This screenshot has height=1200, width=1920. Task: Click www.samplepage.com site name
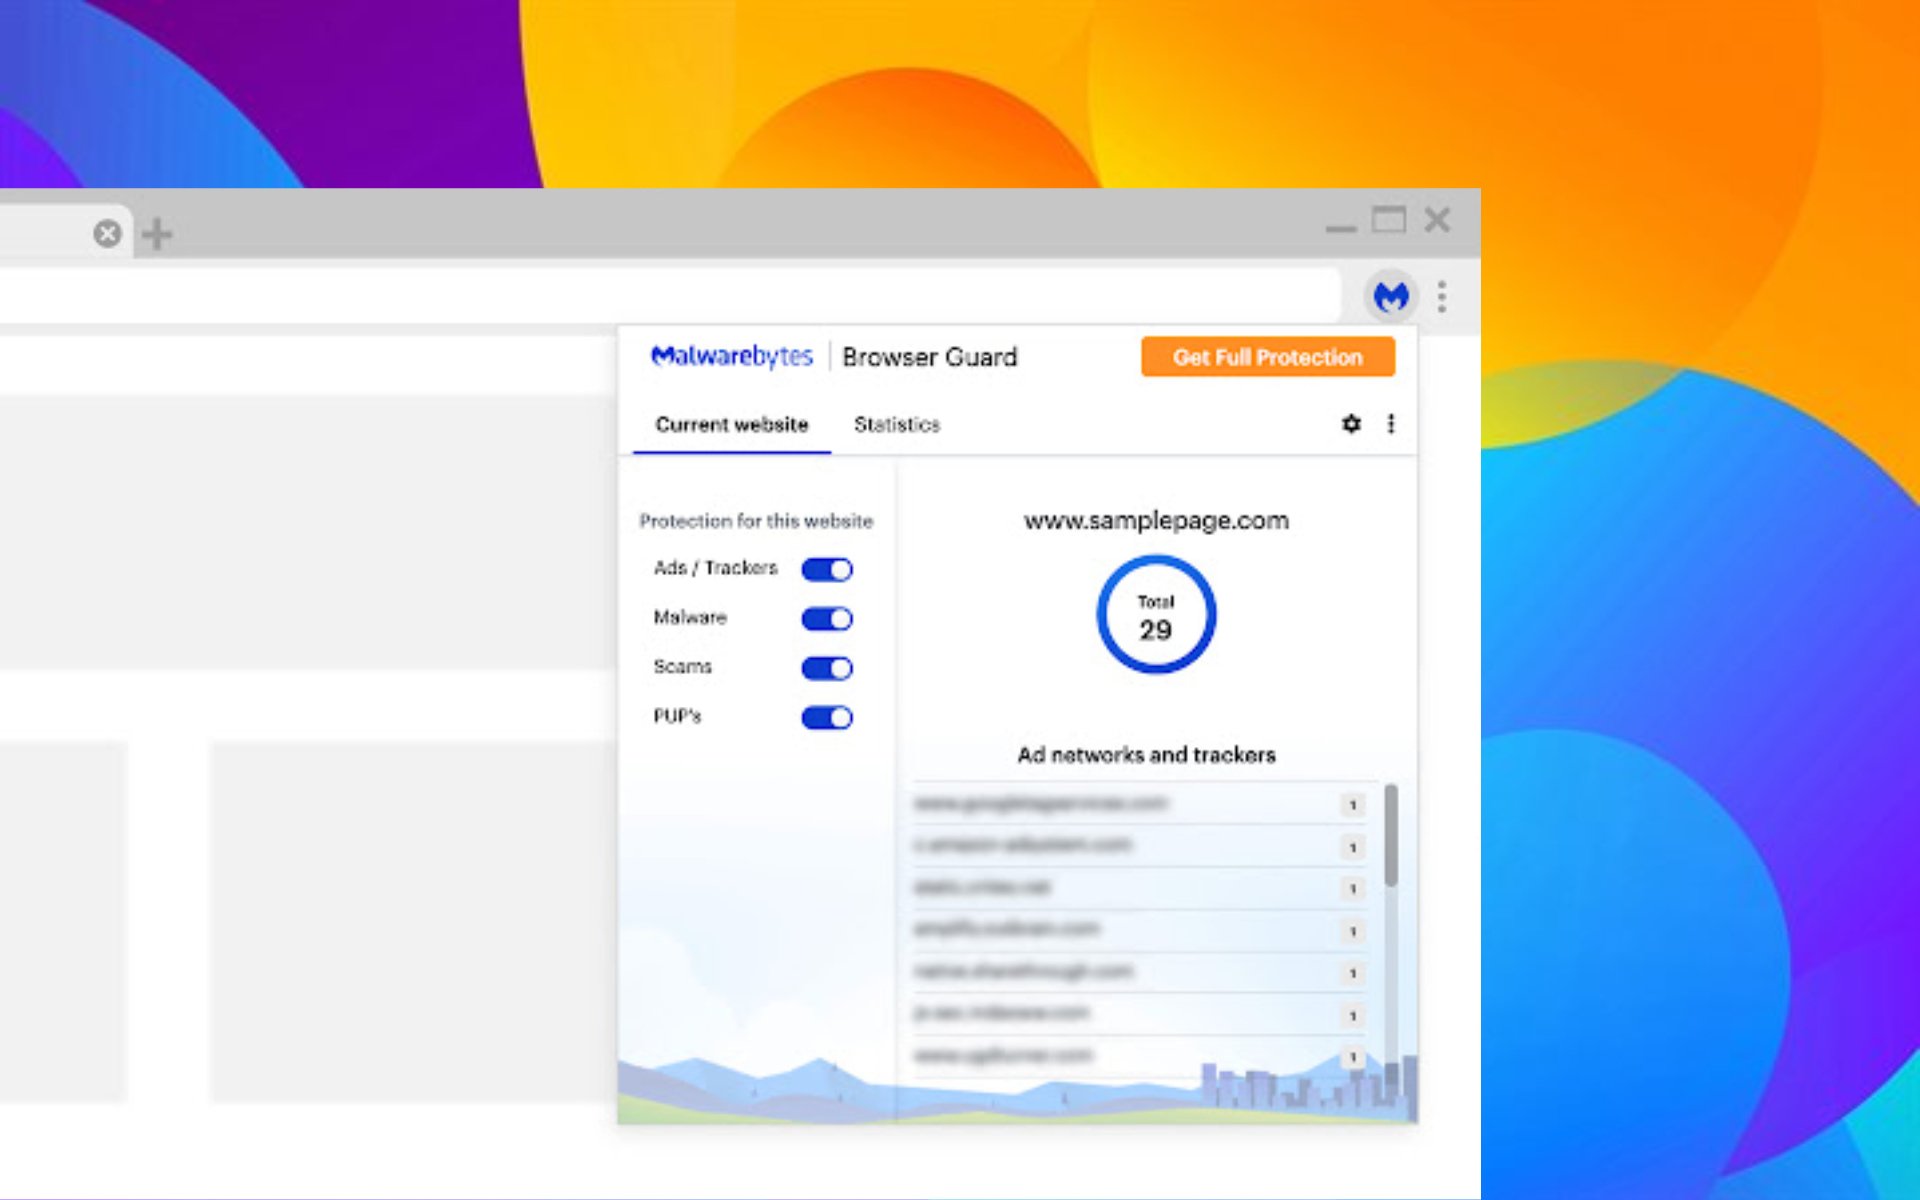pos(1156,521)
